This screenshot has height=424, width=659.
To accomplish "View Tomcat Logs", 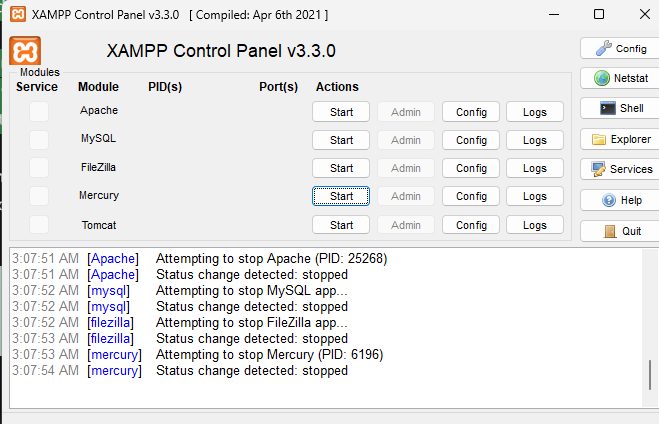I will (x=535, y=225).
